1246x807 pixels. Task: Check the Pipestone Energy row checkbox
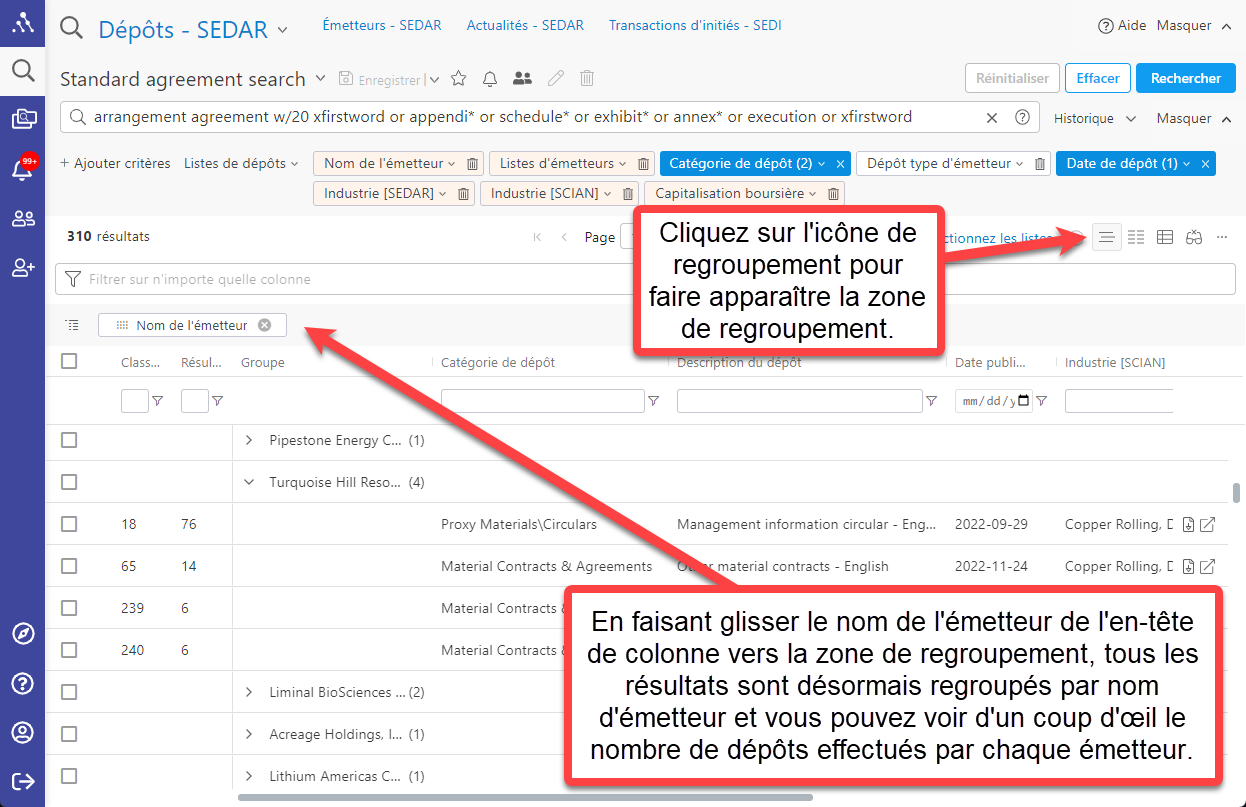click(69, 440)
